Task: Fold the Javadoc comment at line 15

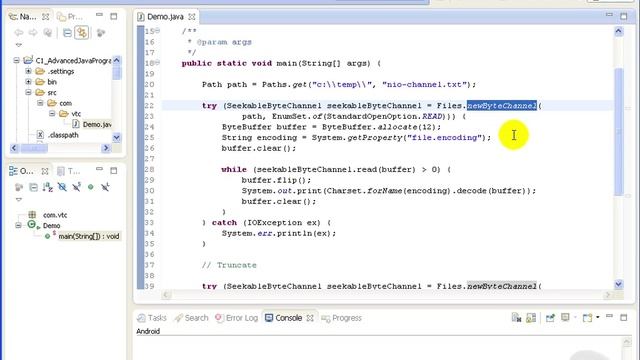Action: tap(158, 31)
